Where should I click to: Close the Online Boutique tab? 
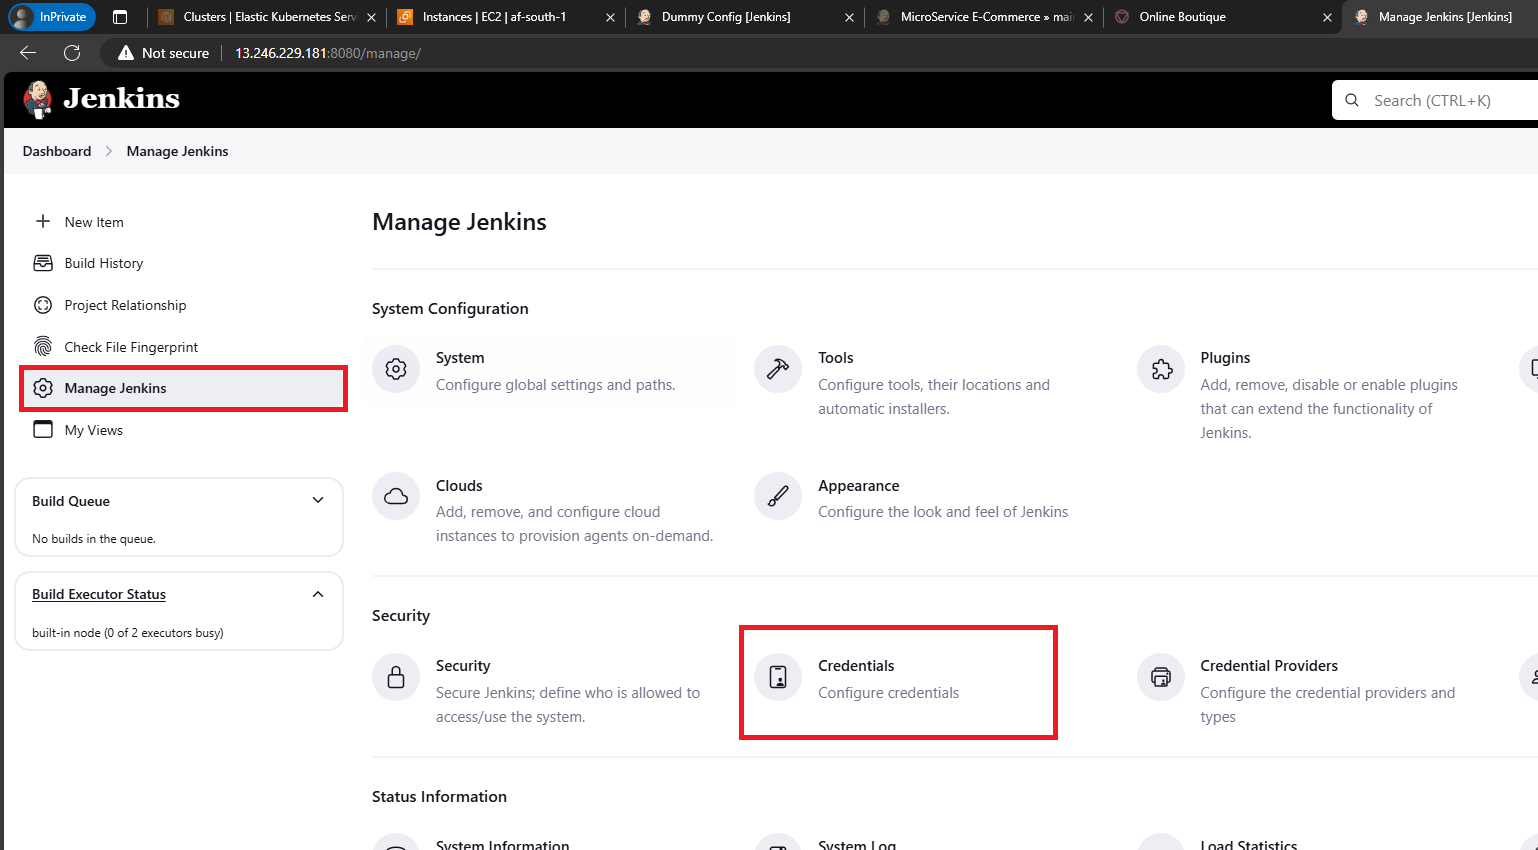point(1328,17)
